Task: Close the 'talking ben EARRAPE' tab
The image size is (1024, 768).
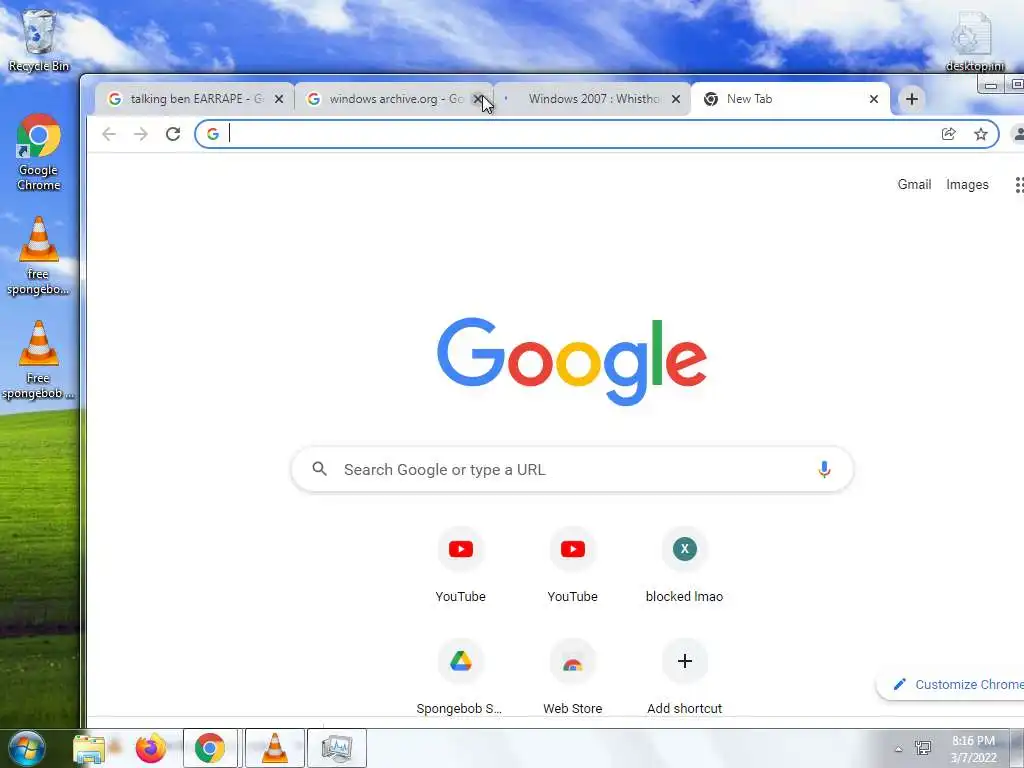Action: 279,99
